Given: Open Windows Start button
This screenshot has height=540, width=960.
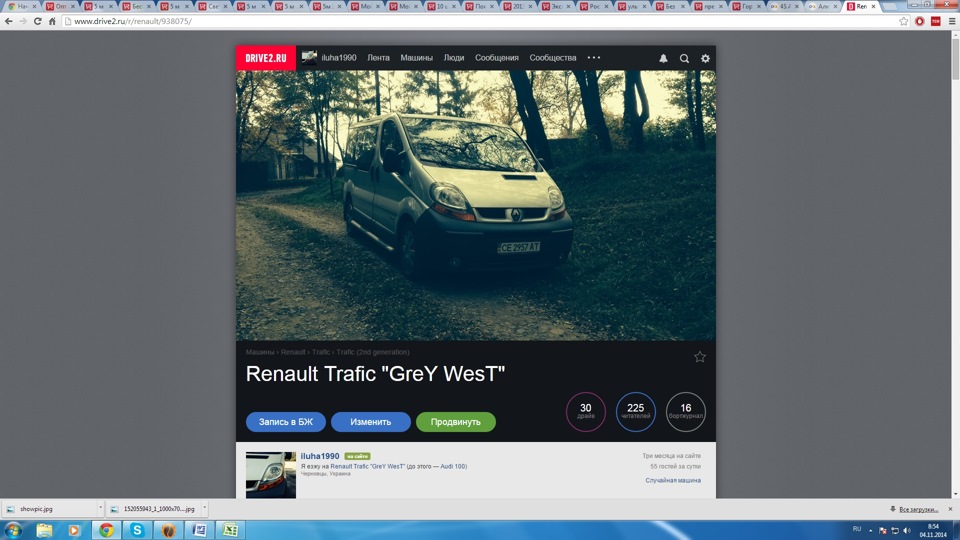Looking at the screenshot, I should (x=13, y=530).
